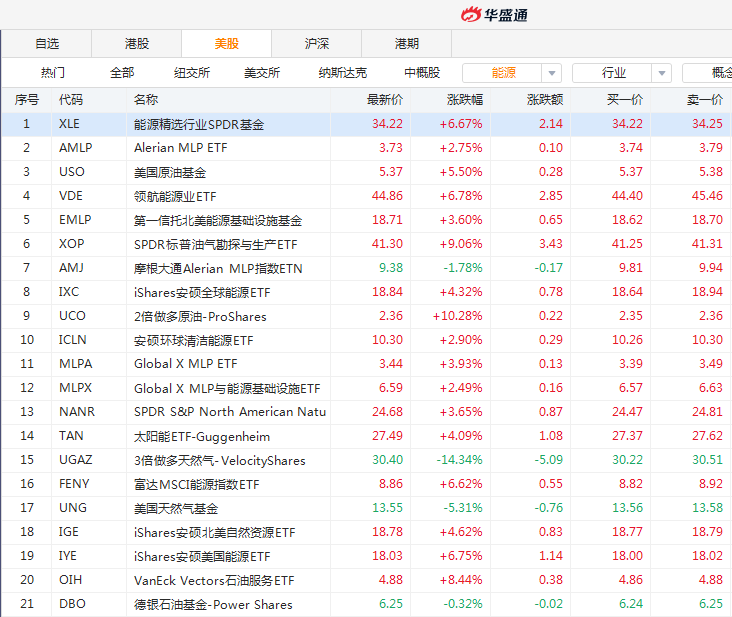Click 能源精选行业SPDR基金 name
The image size is (732, 617).
(x=199, y=125)
